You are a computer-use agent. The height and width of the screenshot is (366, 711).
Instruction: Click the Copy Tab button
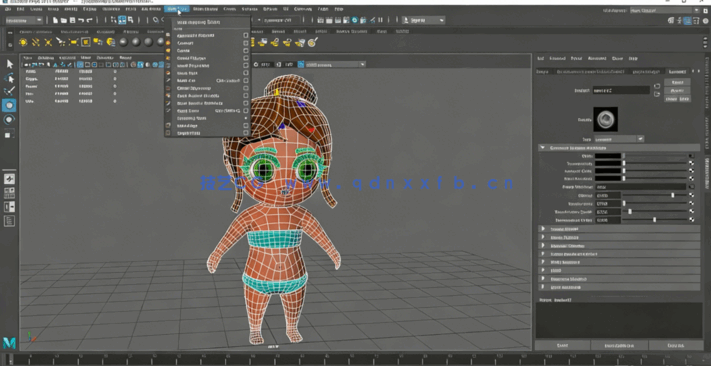tap(676, 346)
